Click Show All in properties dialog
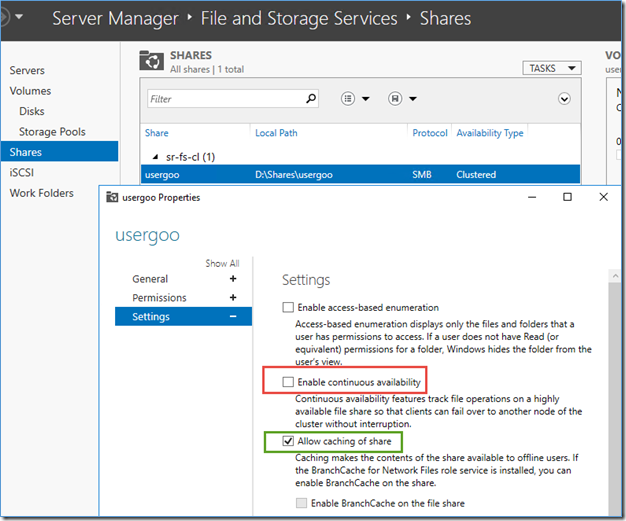Image resolution: width=626 pixels, height=521 pixels. click(222, 263)
